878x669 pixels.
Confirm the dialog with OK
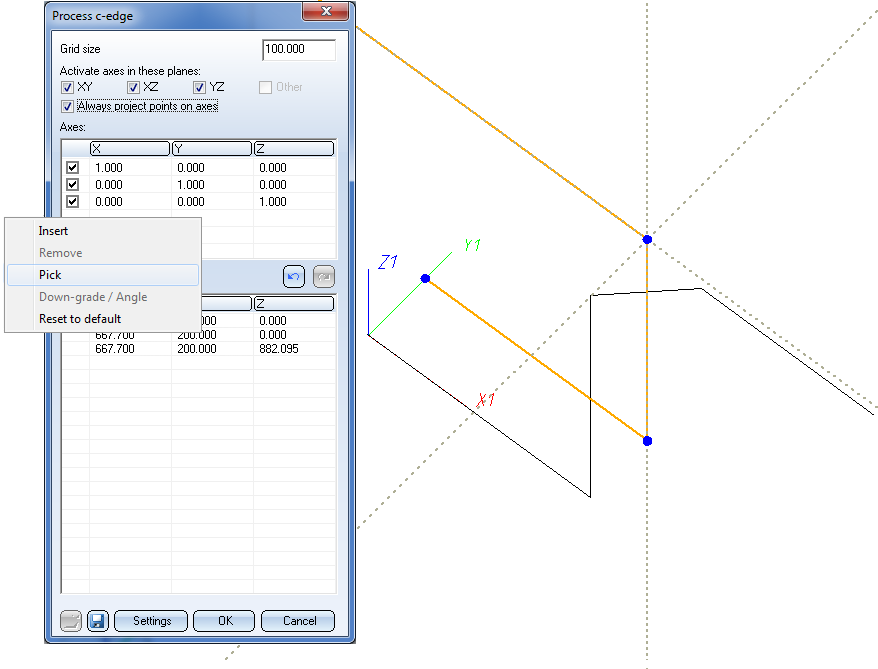pos(225,621)
